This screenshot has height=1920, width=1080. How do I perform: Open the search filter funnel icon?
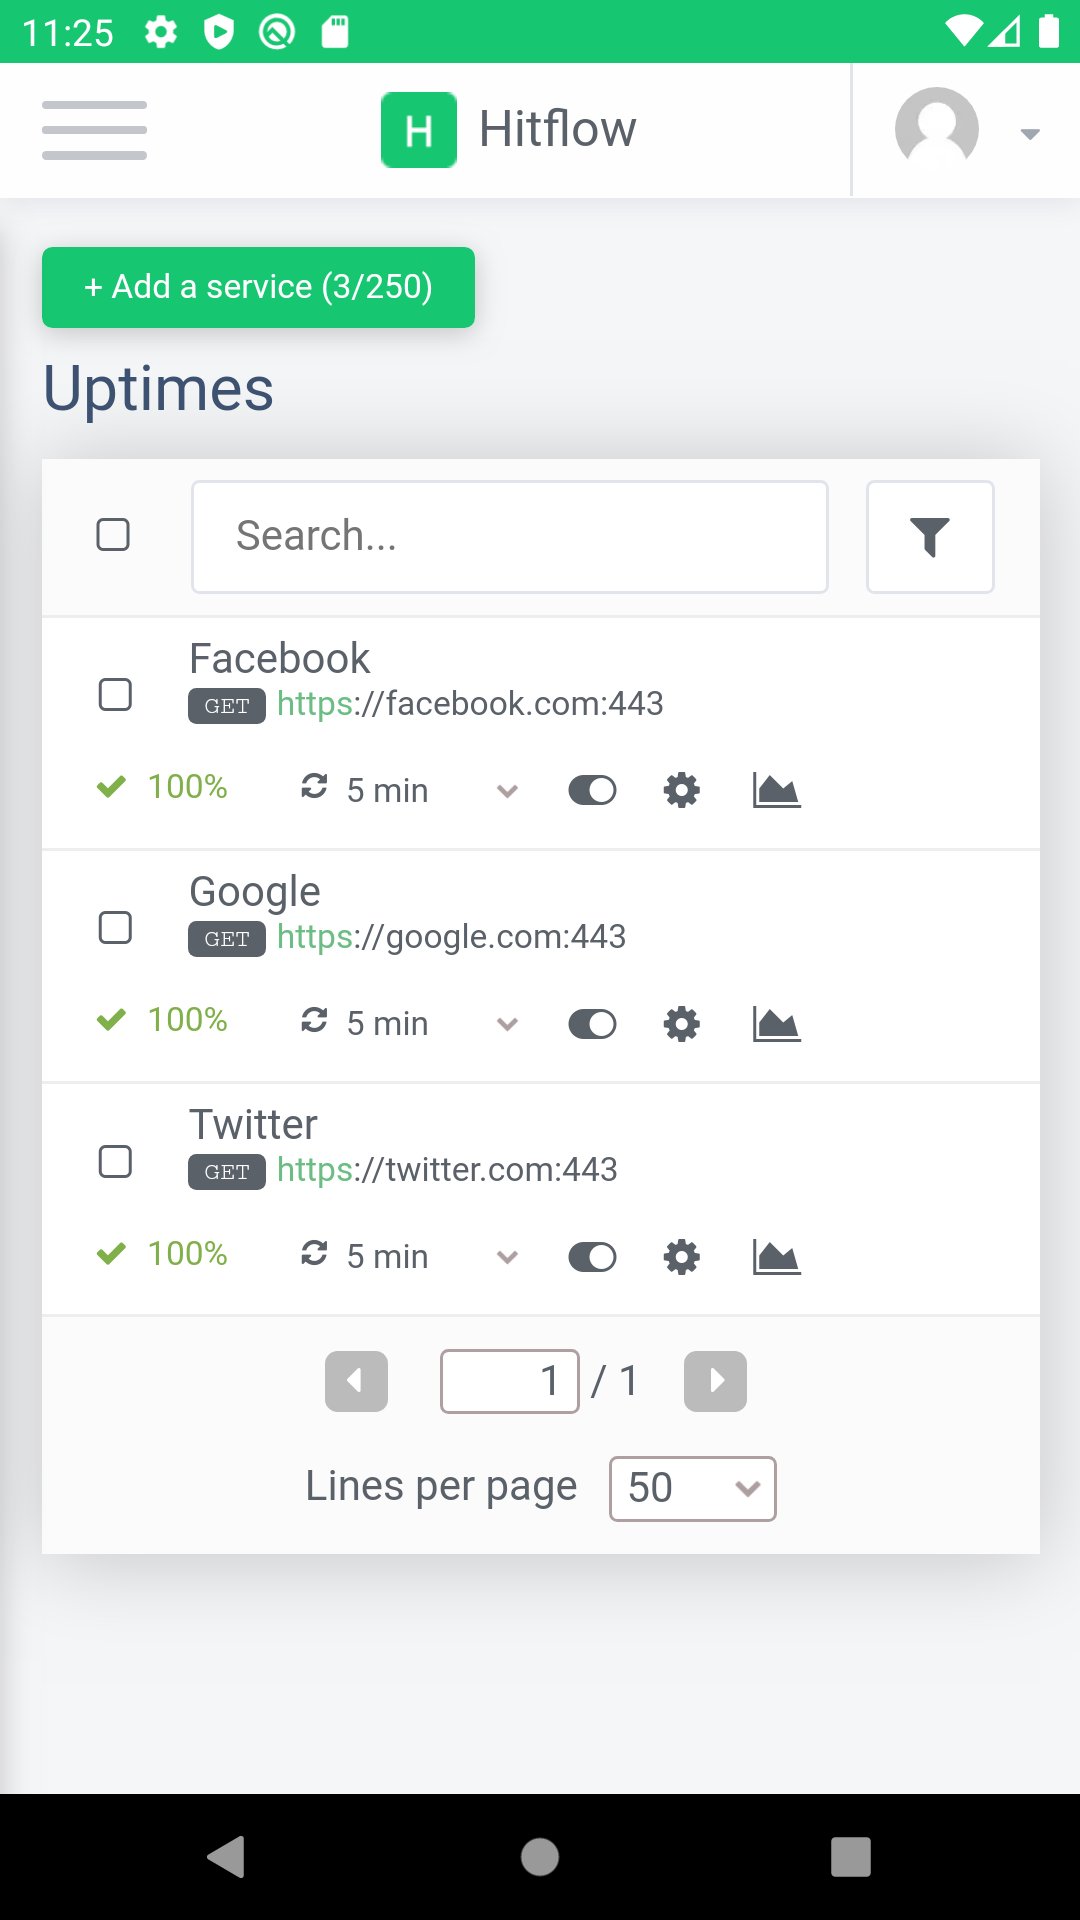[x=929, y=537]
